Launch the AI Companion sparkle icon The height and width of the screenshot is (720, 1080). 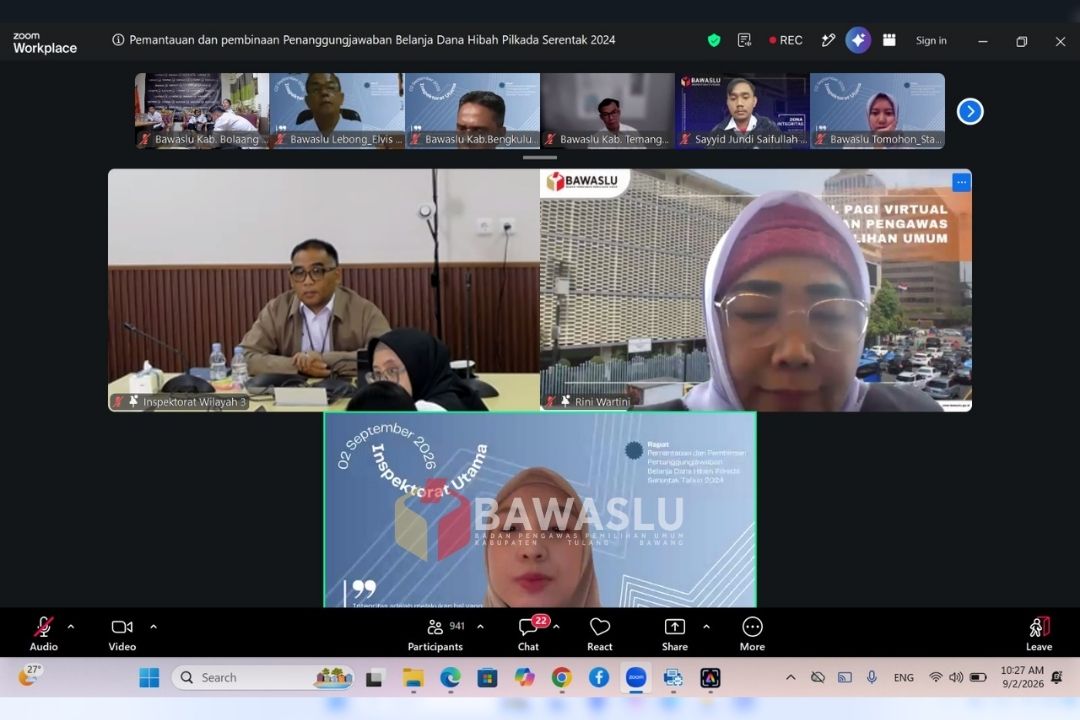click(x=858, y=40)
